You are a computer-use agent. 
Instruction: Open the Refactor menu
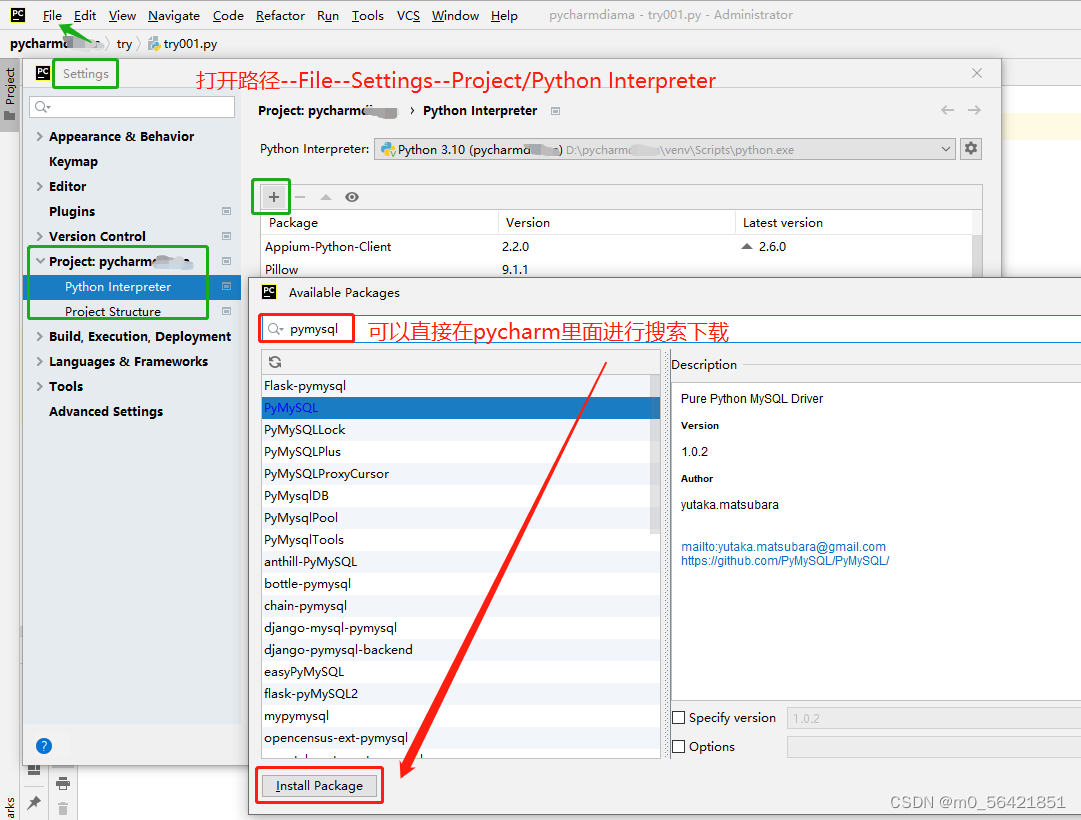tap(280, 15)
